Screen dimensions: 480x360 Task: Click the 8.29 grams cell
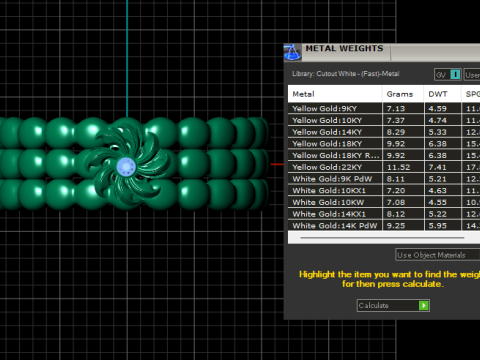[x=403, y=132]
